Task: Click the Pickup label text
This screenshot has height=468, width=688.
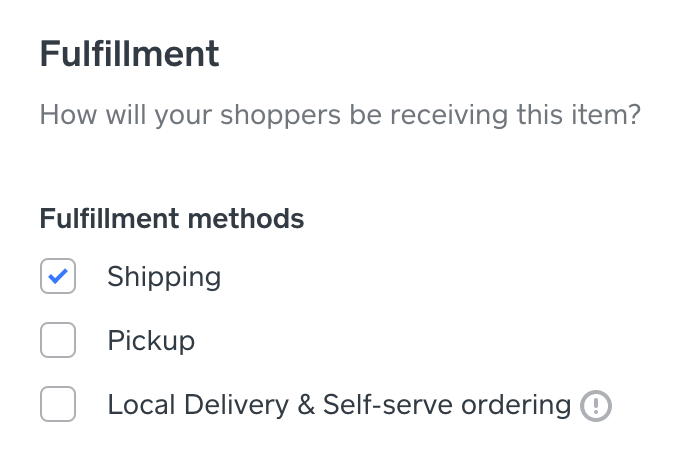Action: click(x=151, y=341)
